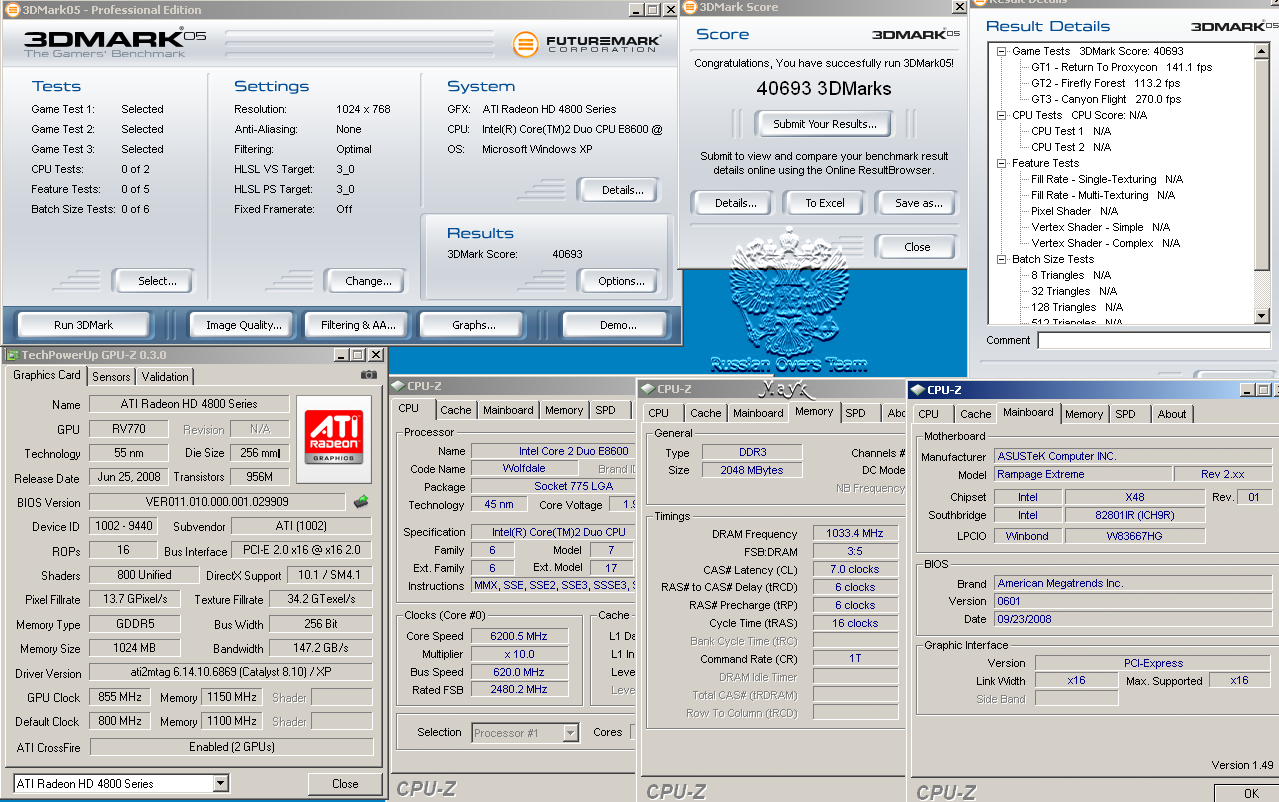Click Change under the Settings section
The image size is (1279, 802).
point(365,281)
